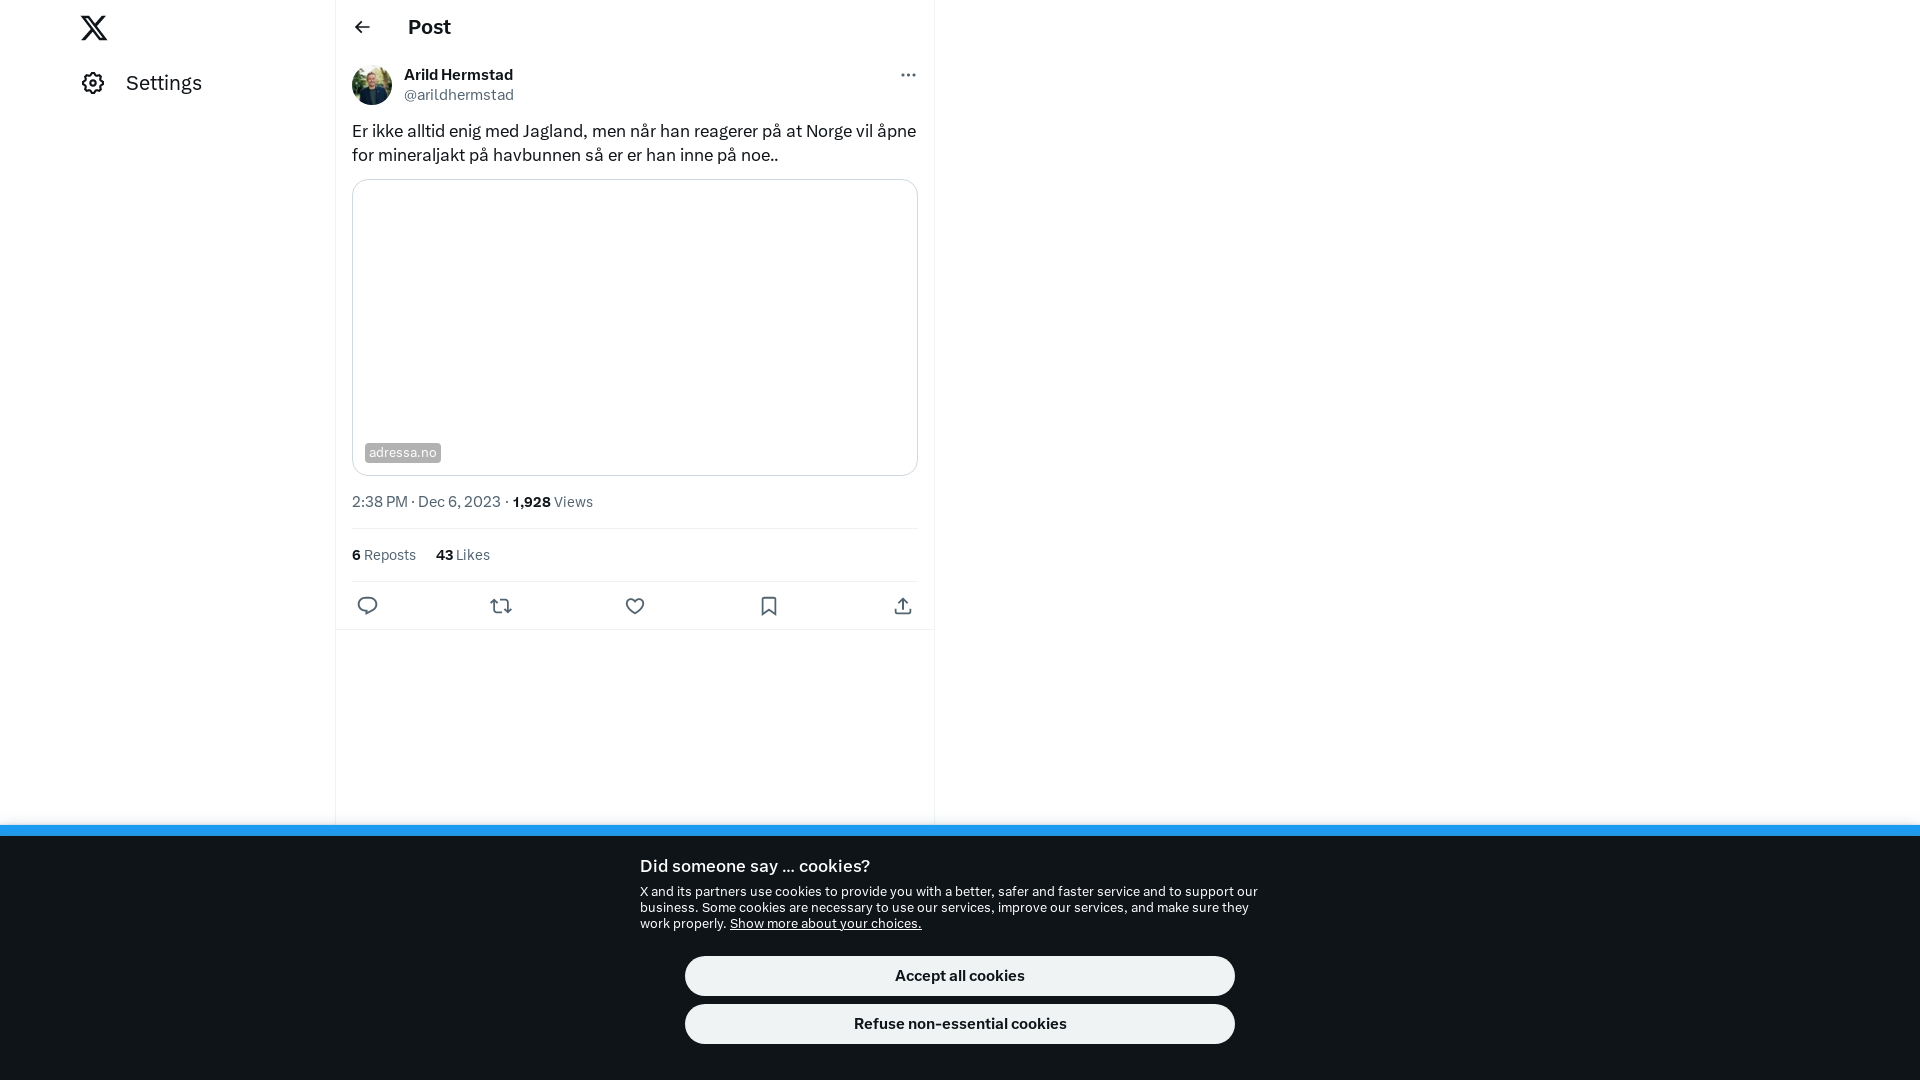Repost using the repost arrows icon

(501, 606)
